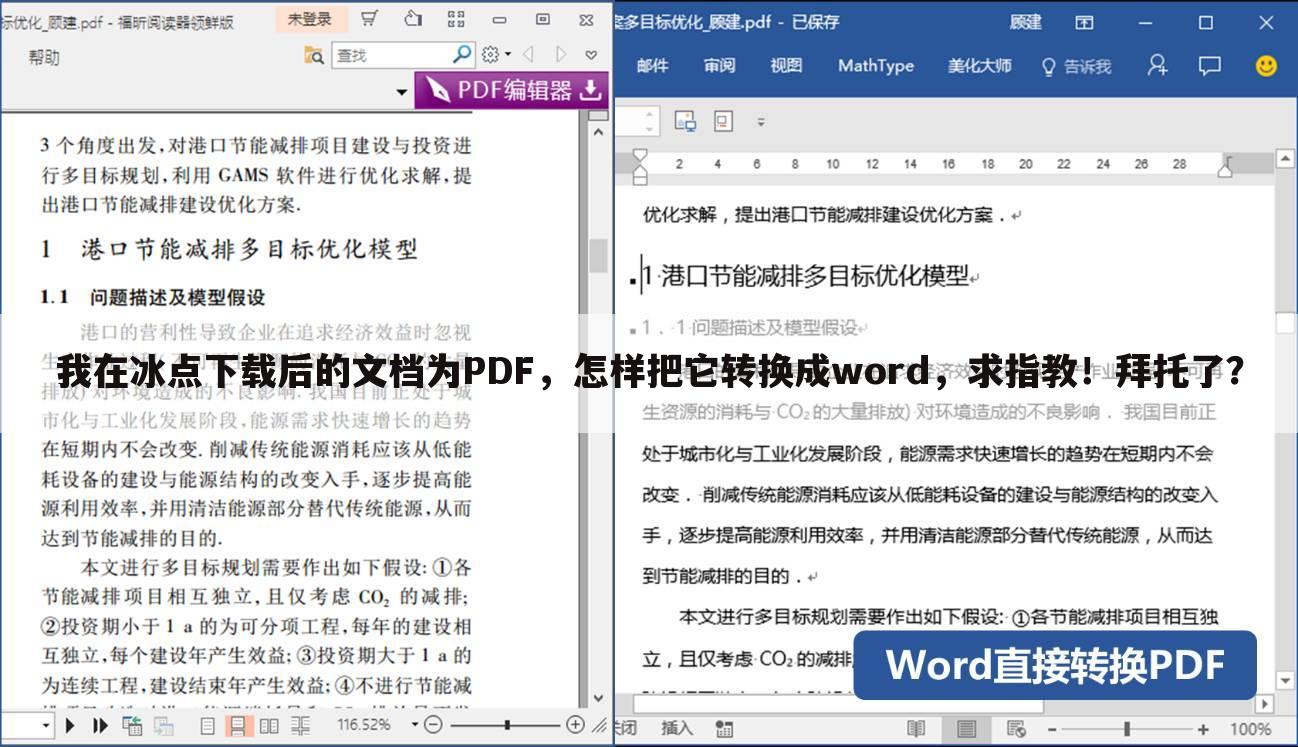
Task: Click the skin/theme shirt icon in Foxit title bar
Action: click(413, 19)
